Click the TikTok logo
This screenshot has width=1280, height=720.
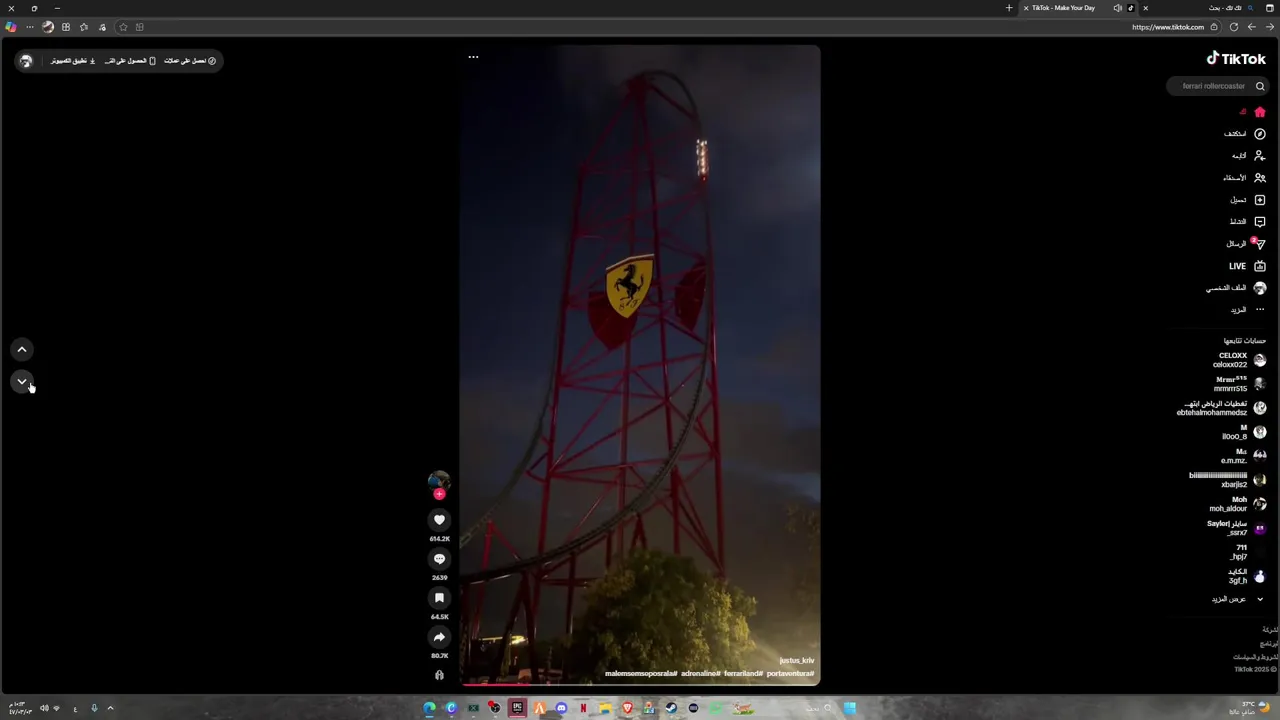pyautogui.click(x=1236, y=58)
